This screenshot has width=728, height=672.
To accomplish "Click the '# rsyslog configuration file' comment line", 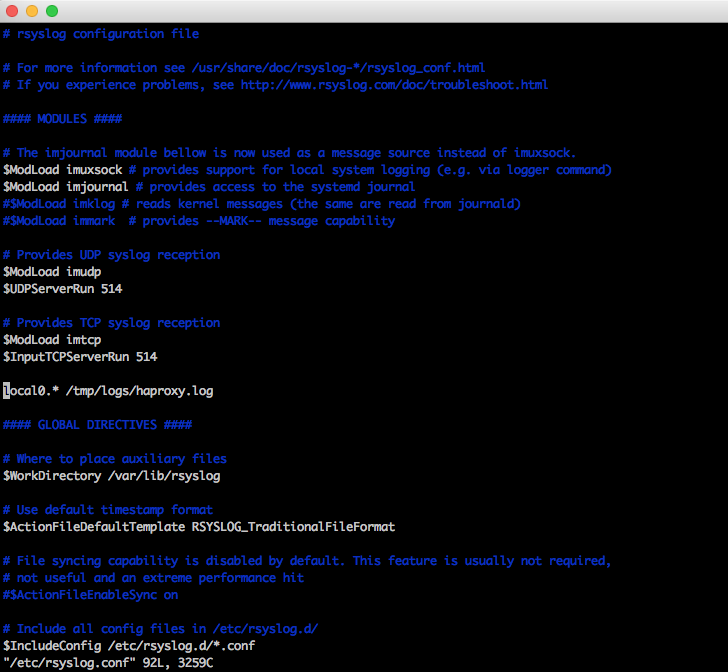I will coord(101,34).
